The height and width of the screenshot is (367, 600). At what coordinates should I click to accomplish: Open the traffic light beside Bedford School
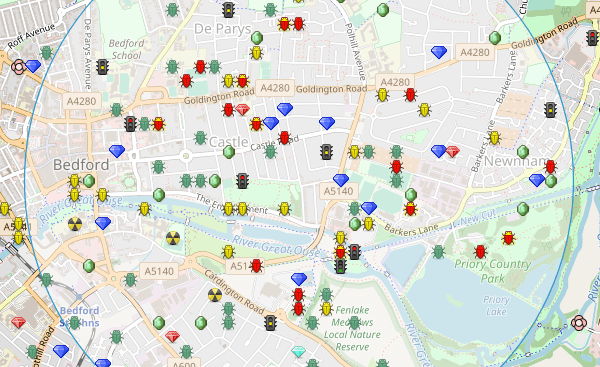pyautogui.click(x=102, y=67)
